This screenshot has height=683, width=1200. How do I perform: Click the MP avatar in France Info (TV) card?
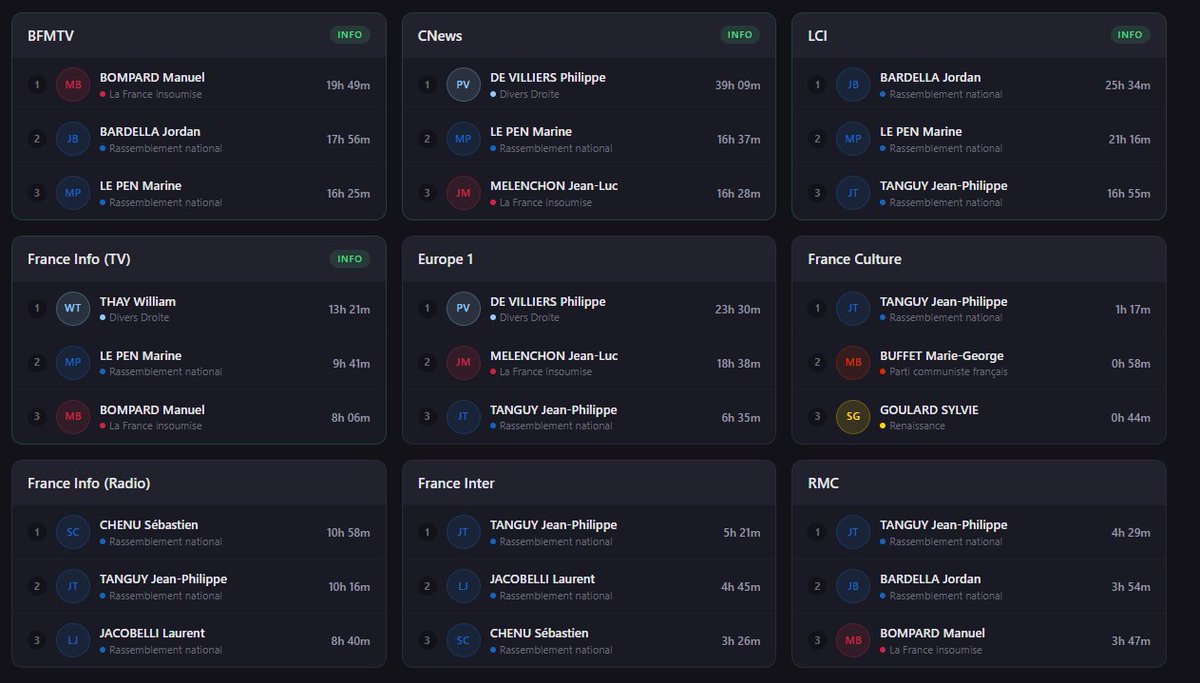point(73,362)
